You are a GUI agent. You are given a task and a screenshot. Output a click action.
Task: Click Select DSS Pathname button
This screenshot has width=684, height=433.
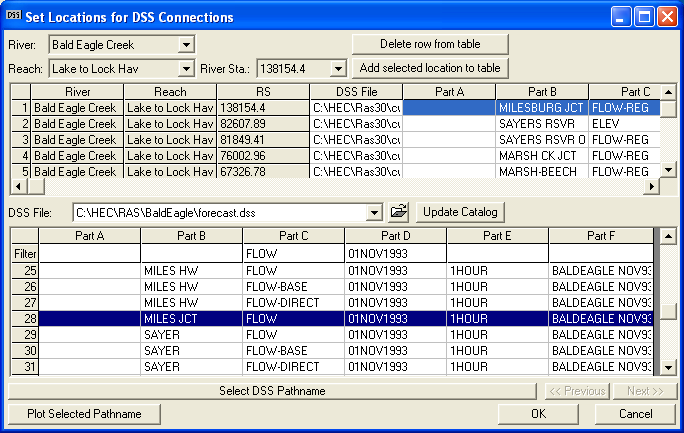272,391
